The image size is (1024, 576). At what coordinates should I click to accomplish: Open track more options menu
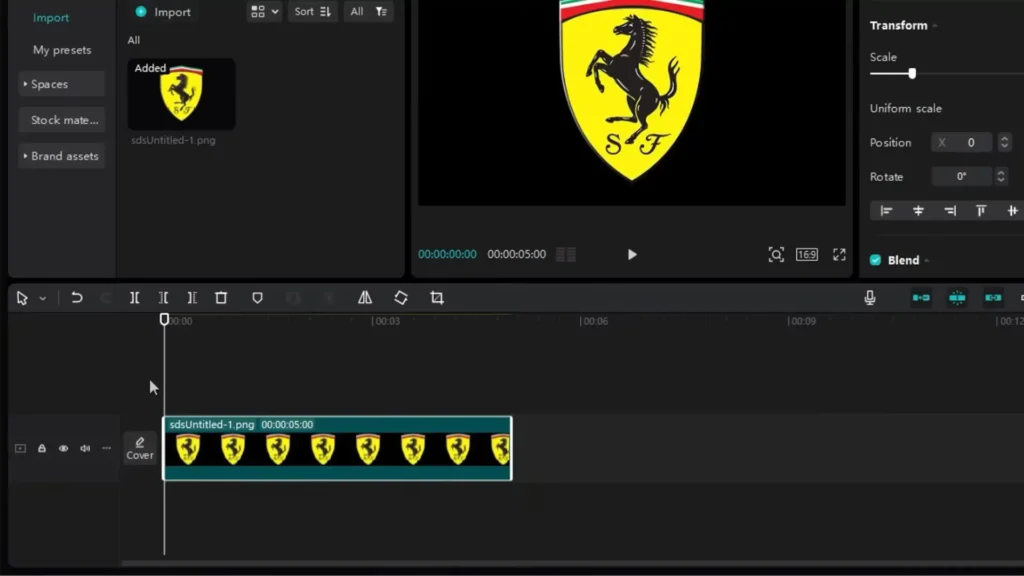(106, 449)
